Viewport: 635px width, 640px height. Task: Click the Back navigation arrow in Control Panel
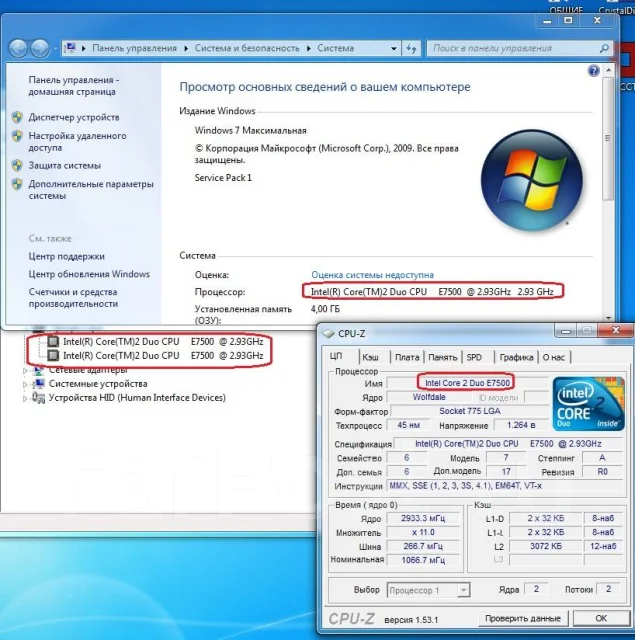pyautogui.click(x=18, y=49)
